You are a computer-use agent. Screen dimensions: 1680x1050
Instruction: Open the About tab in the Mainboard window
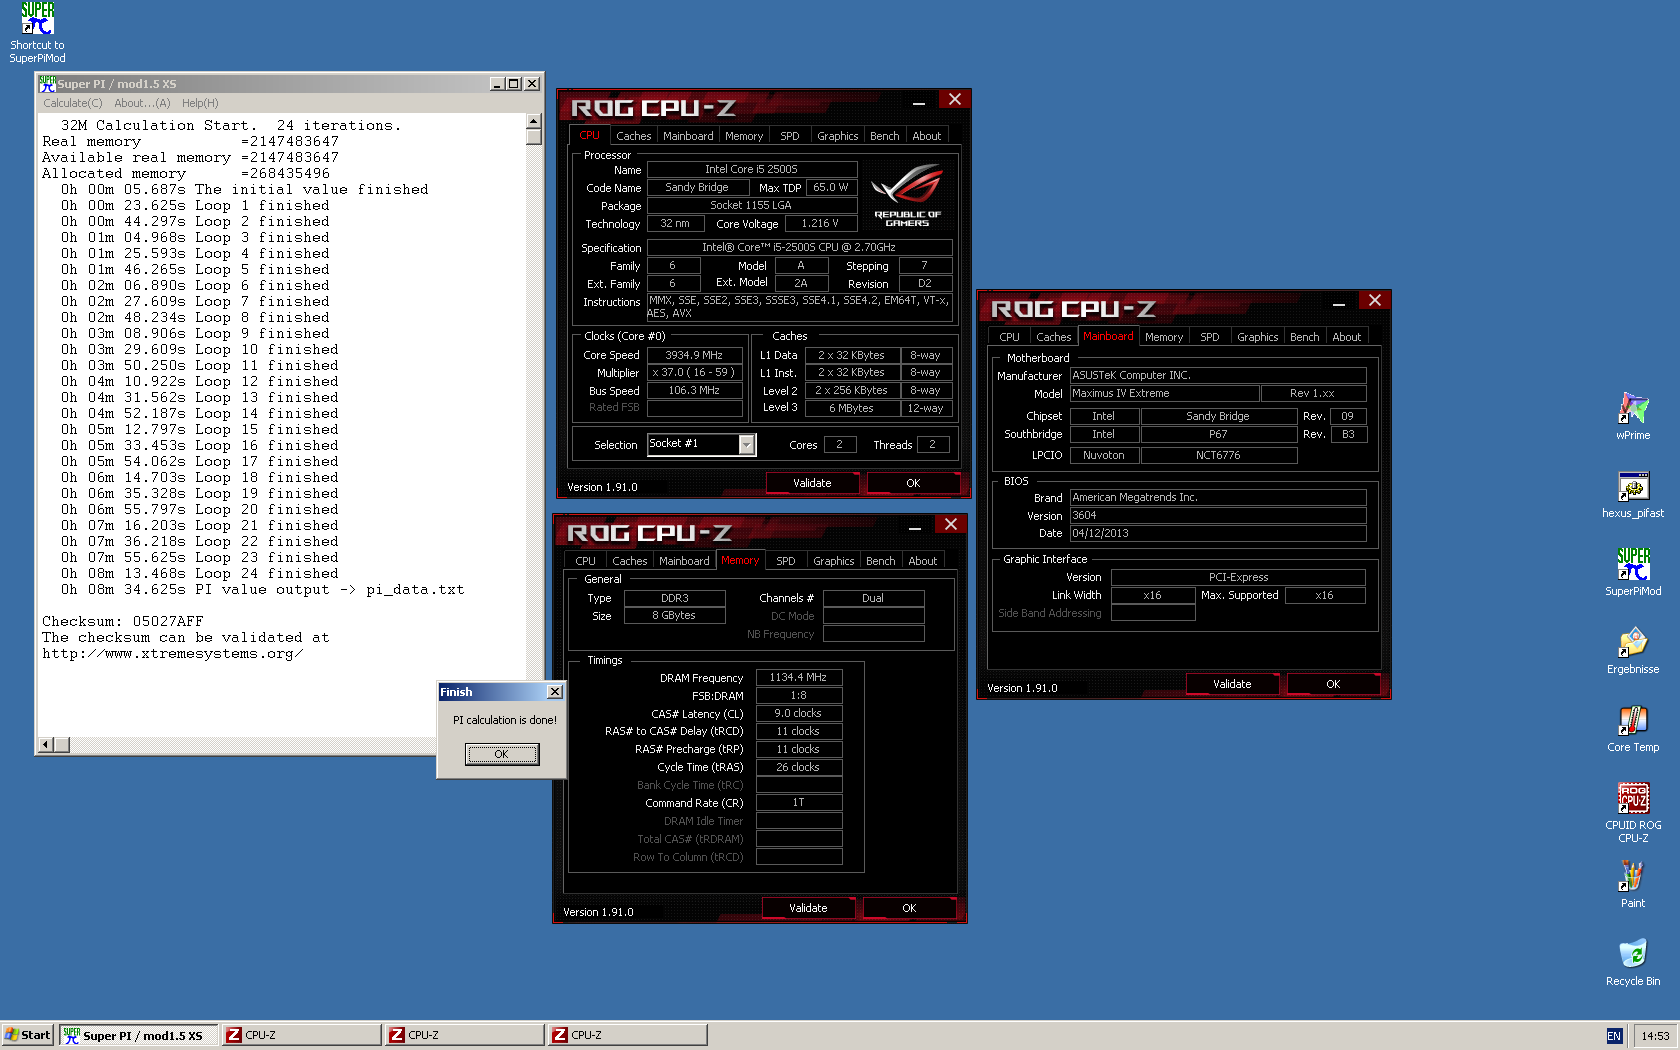[1346, 337]
